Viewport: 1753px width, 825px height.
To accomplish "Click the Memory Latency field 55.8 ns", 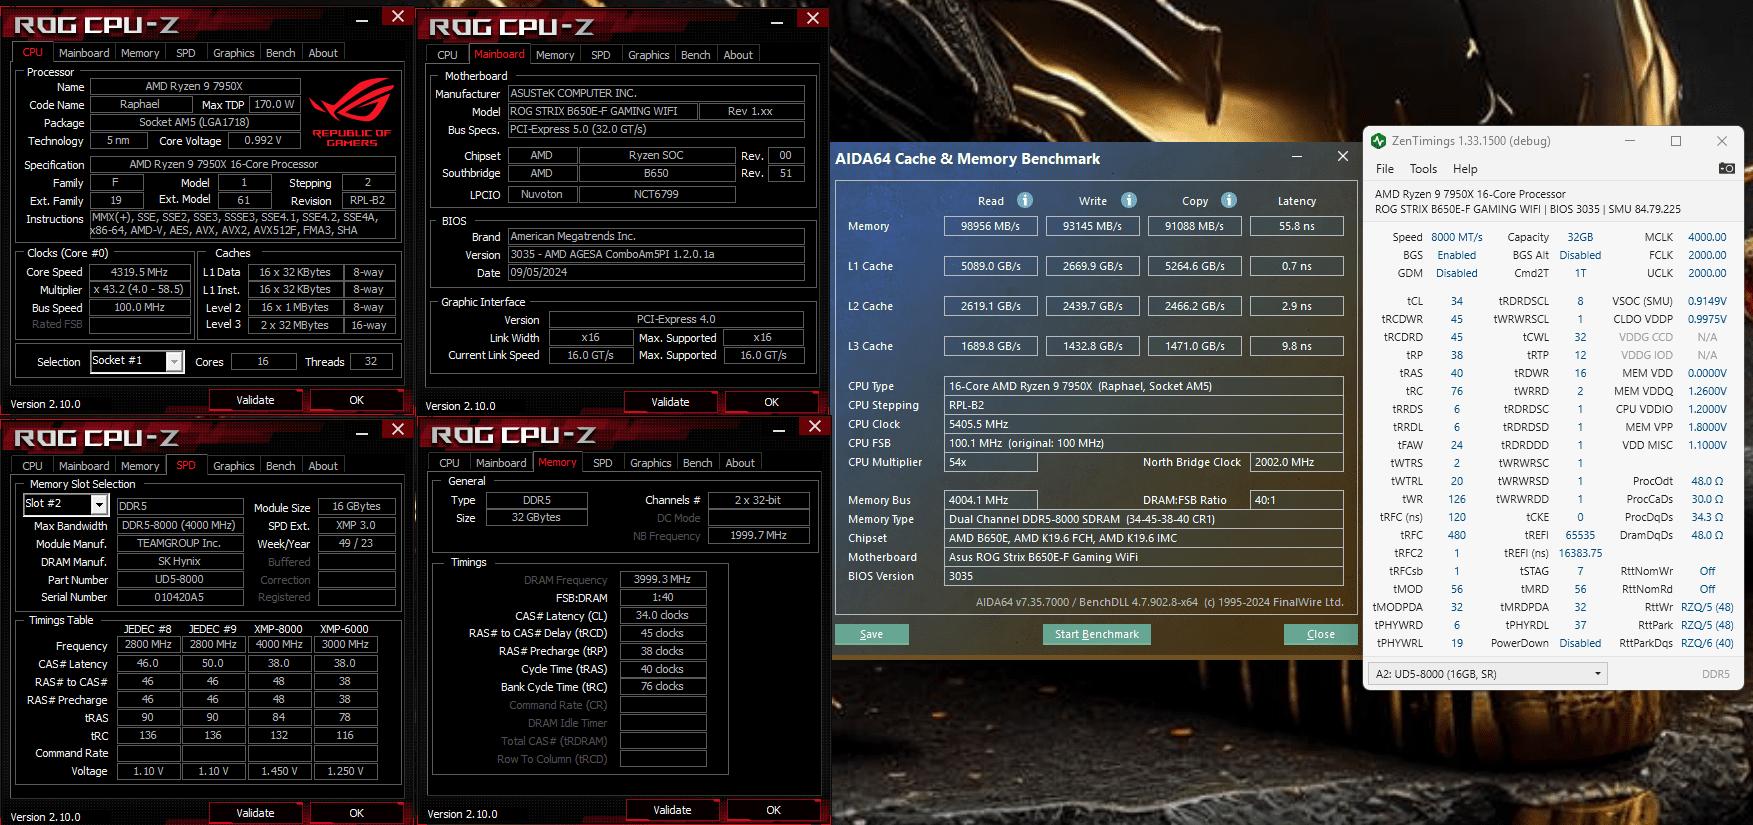I will 1297,226.
